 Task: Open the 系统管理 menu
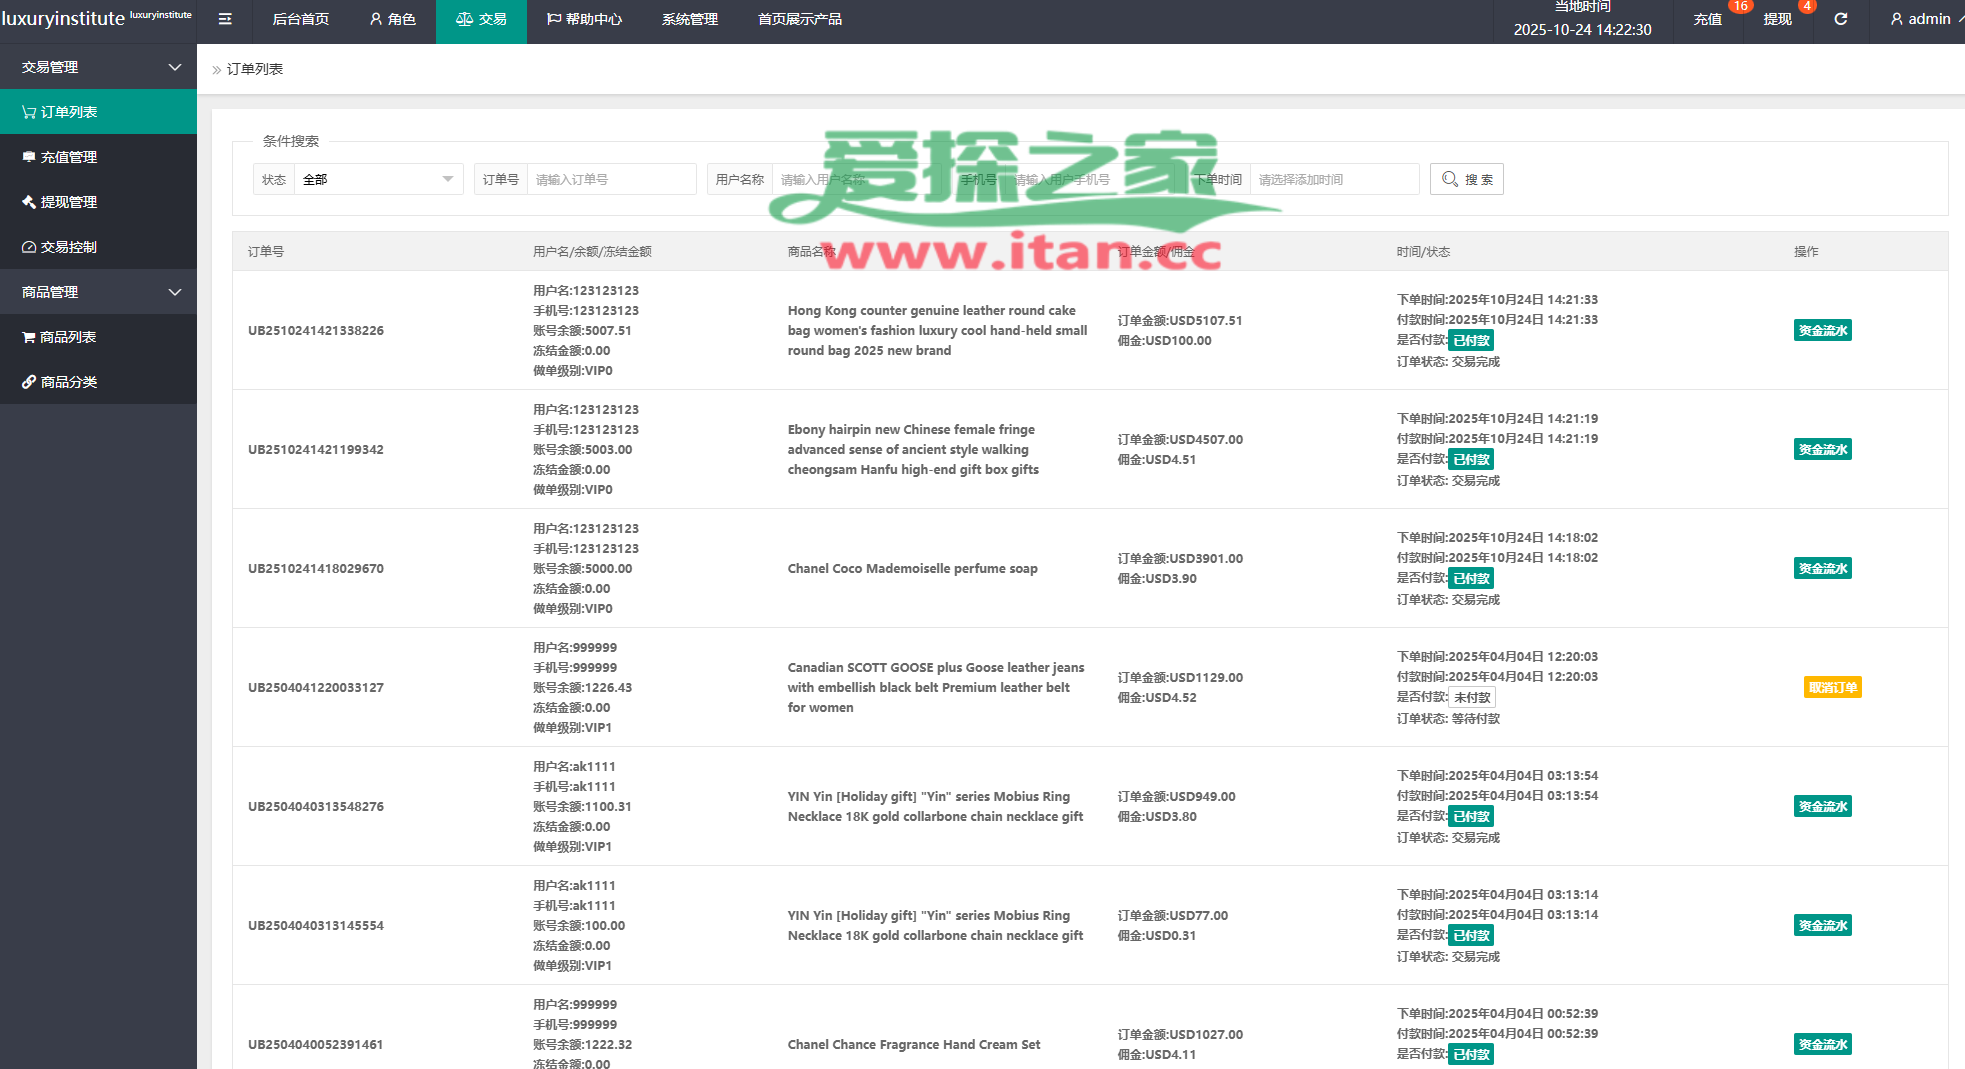689,19
